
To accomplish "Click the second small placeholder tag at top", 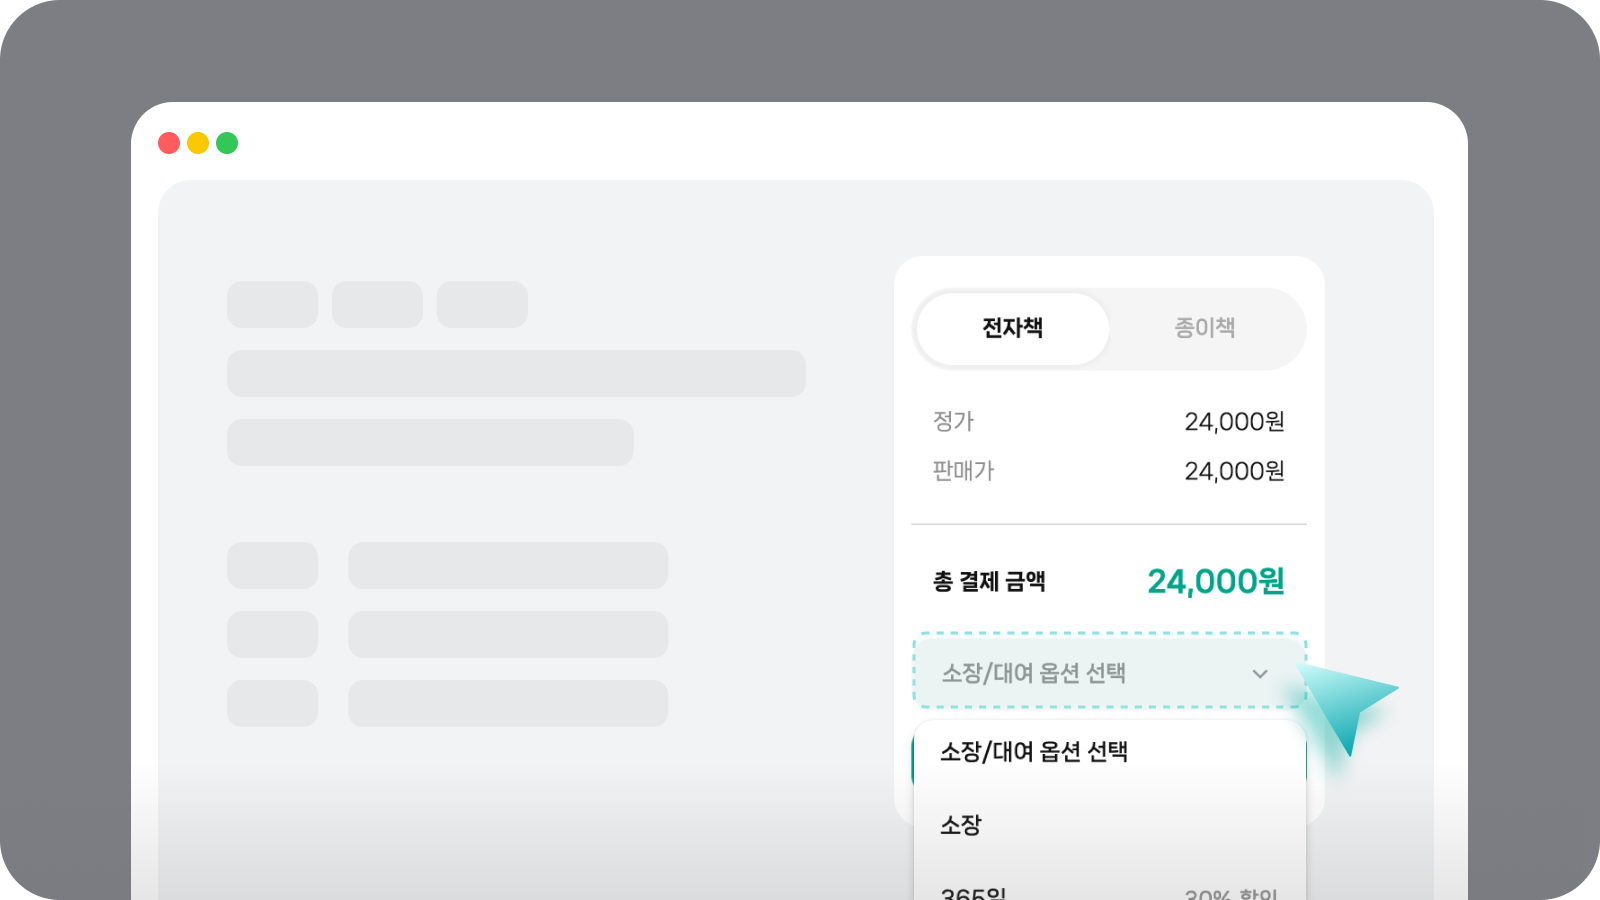I will click(x=377, y=304).
